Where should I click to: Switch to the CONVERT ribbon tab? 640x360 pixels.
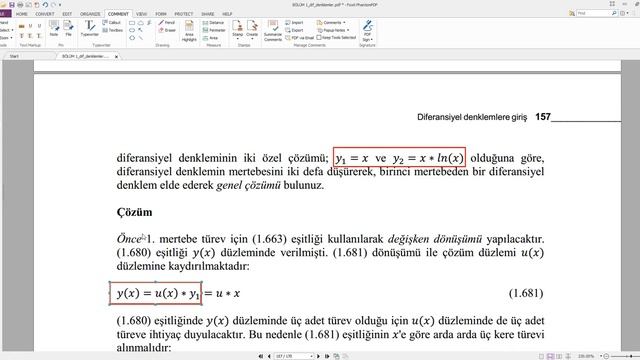tap(44, 14)
